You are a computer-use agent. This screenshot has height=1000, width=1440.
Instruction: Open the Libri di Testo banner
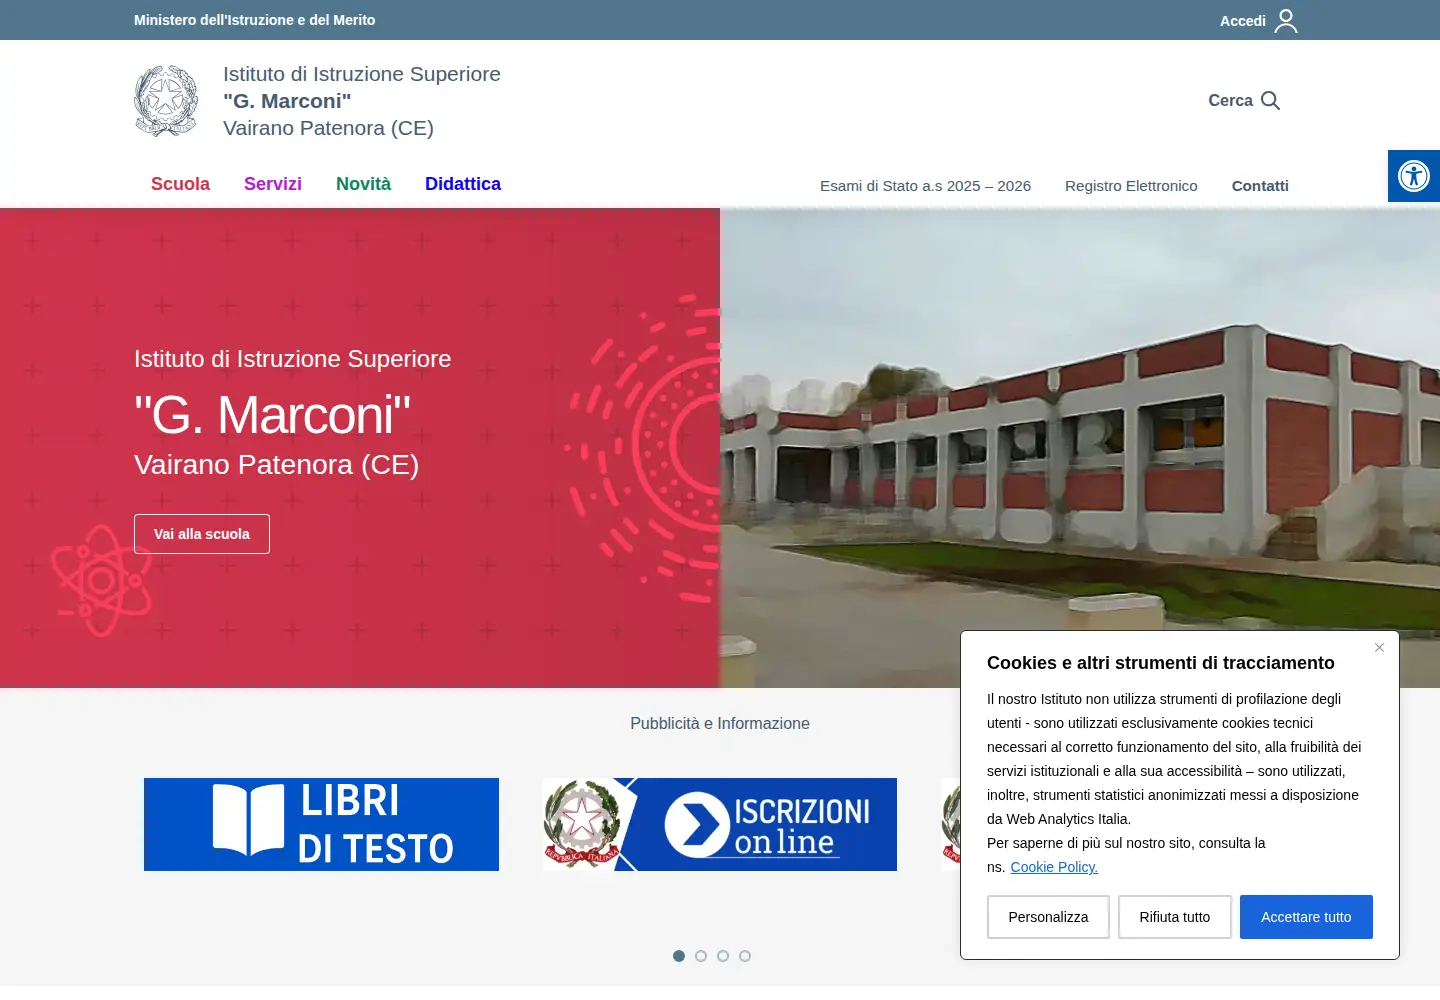321,824
